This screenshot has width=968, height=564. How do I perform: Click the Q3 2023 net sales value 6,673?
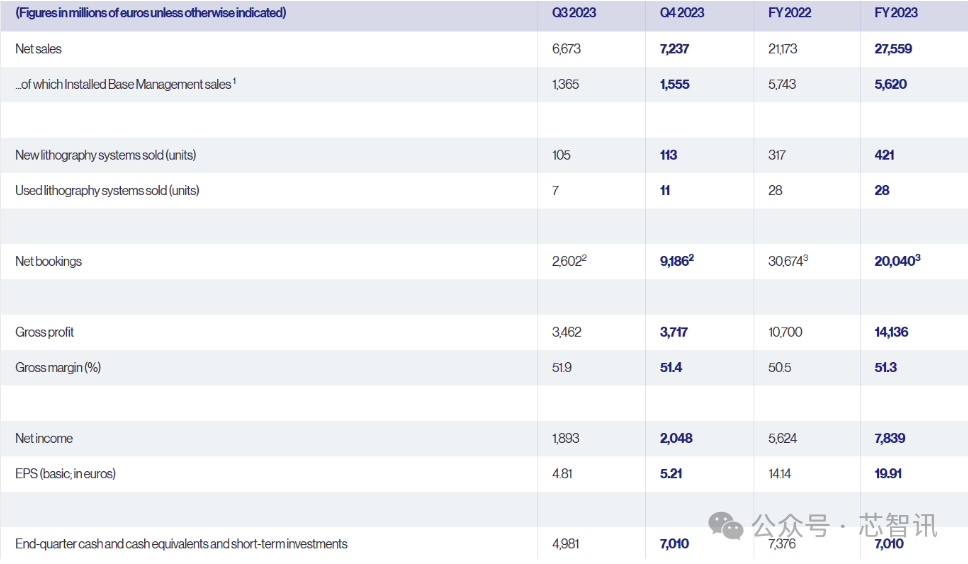pyautogui.click(x=566, y=49)
